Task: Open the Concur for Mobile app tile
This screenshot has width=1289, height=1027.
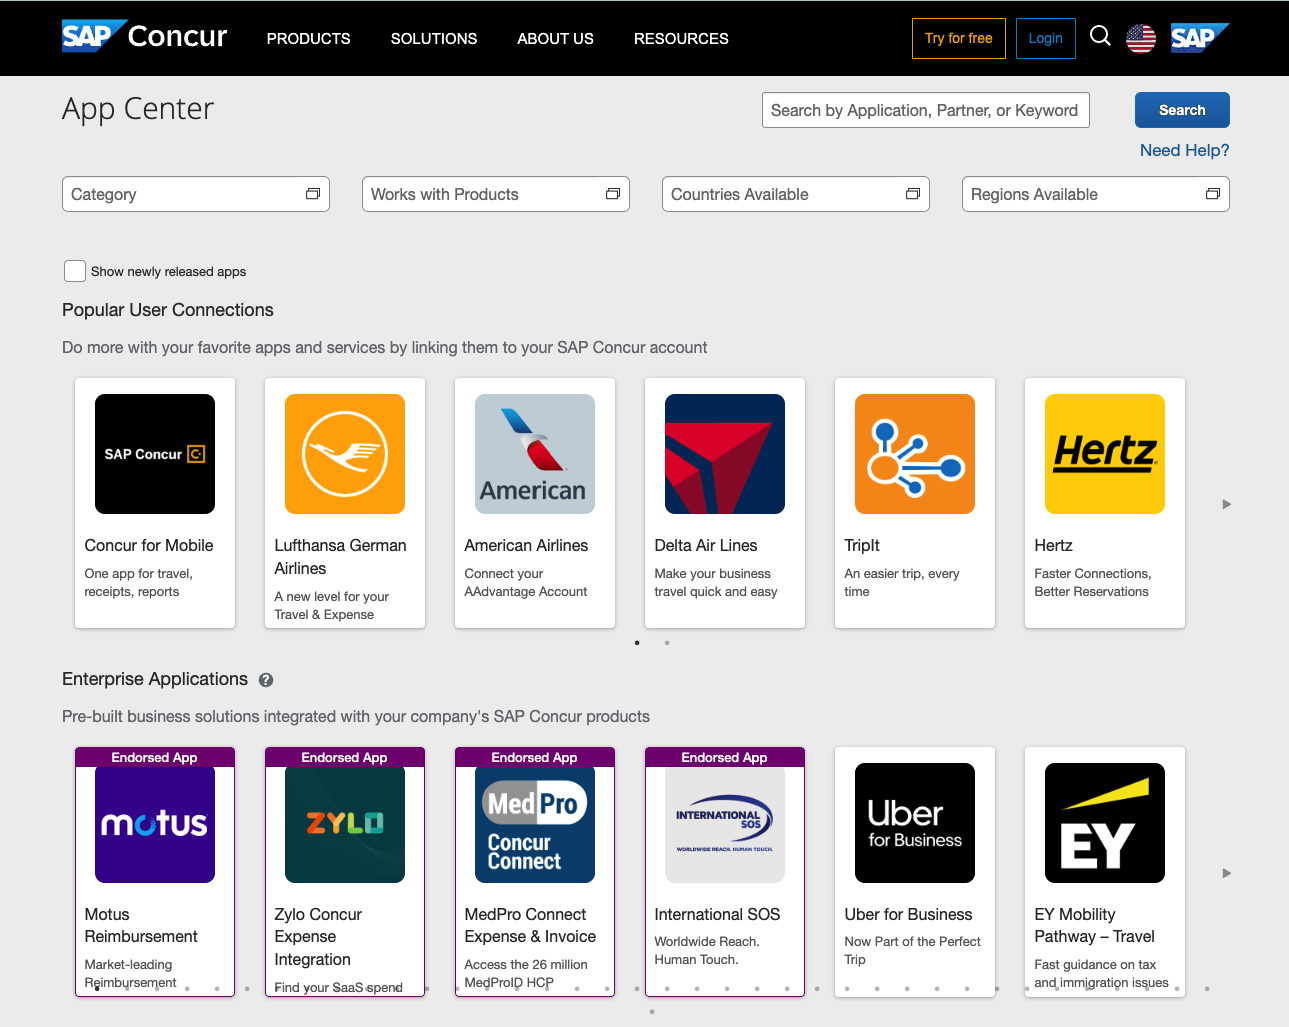Action: tap(154, 453)
